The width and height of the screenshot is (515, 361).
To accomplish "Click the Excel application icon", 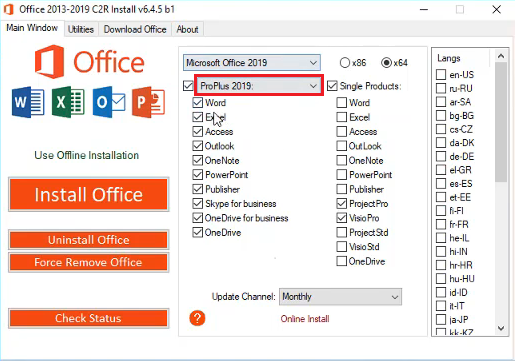I will [68, 102].
